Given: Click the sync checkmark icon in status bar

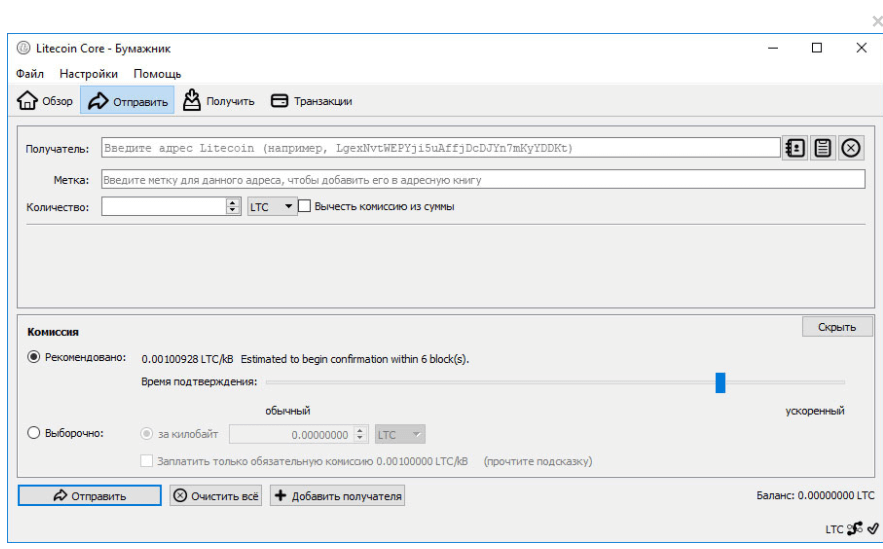Looking at the screenshot, I should pos(873,529).
